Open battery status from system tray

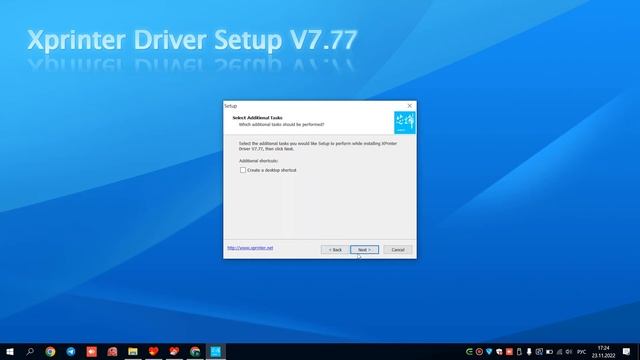[x=549, y=351]
